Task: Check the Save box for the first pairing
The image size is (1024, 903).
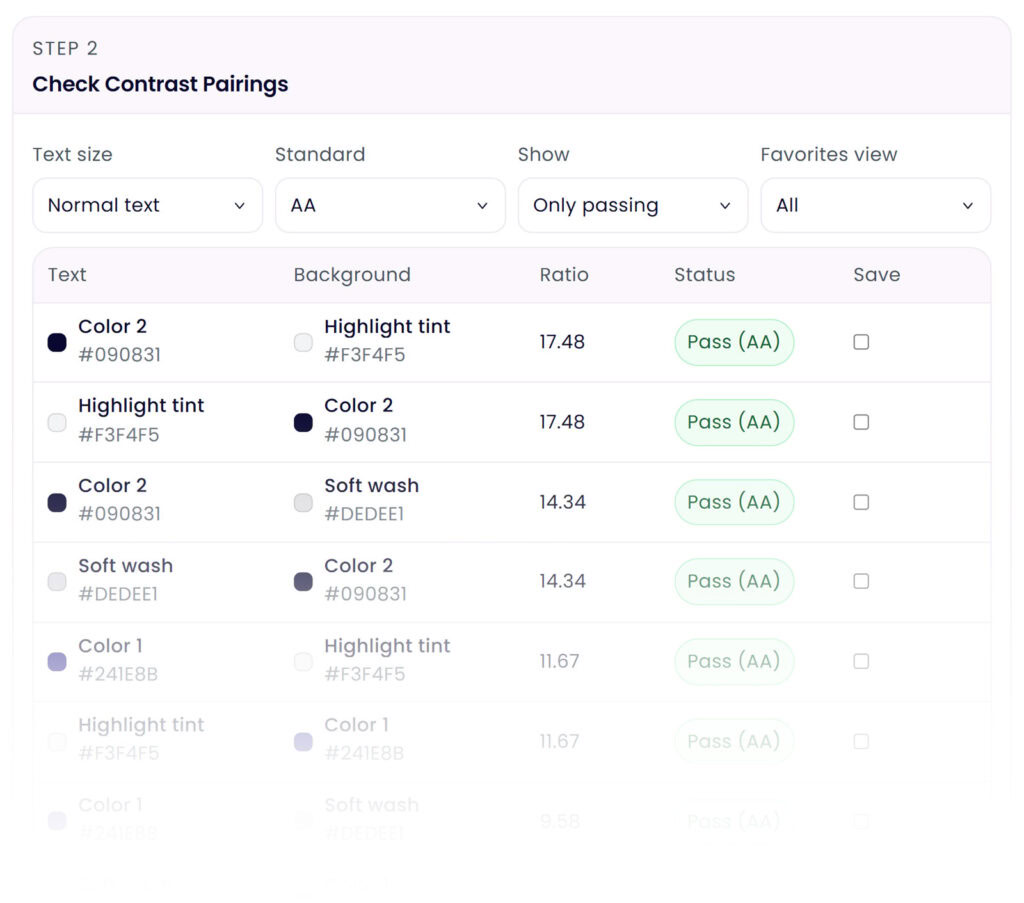Action: (x=861, y=342)
